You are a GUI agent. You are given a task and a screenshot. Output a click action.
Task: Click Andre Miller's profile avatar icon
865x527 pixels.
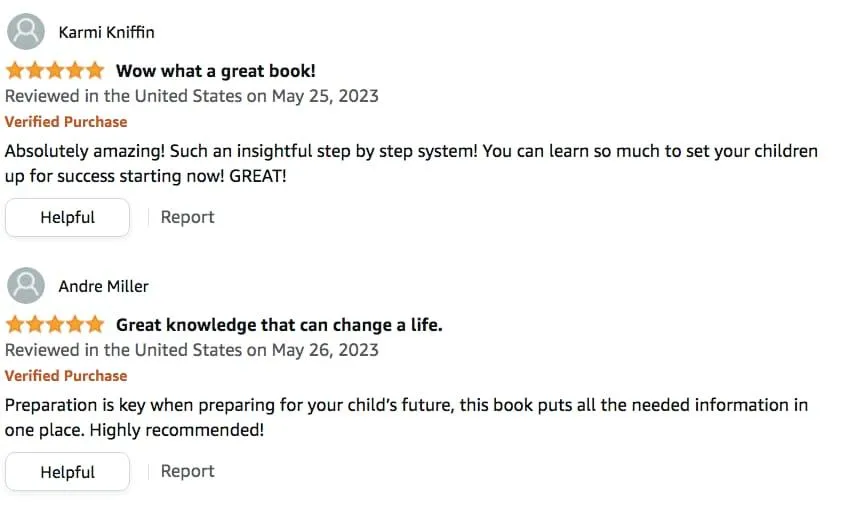[25, 286]
